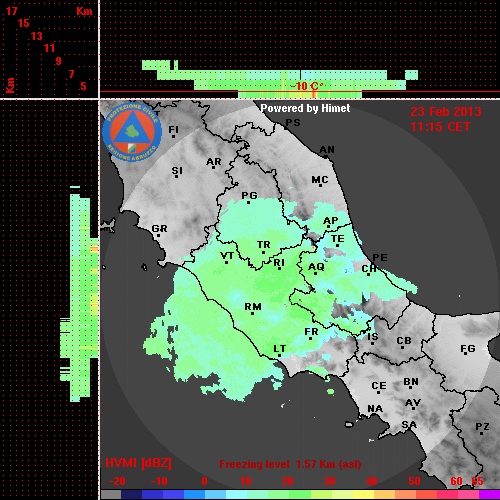This screenshot has width=500, height=500.
Task: Click the '11' km height scale label
Action: 49,48
